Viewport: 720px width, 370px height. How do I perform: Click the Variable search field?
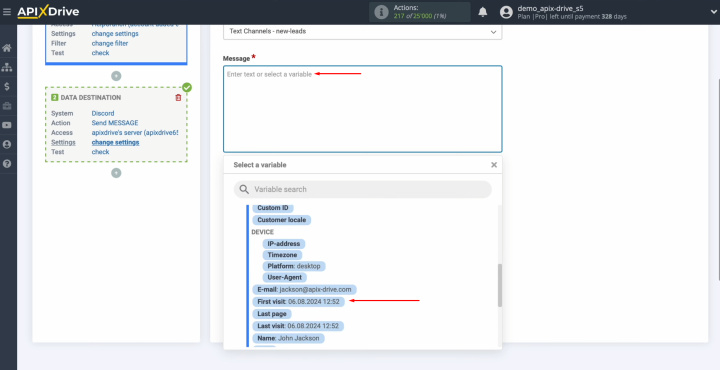point(363,189)
